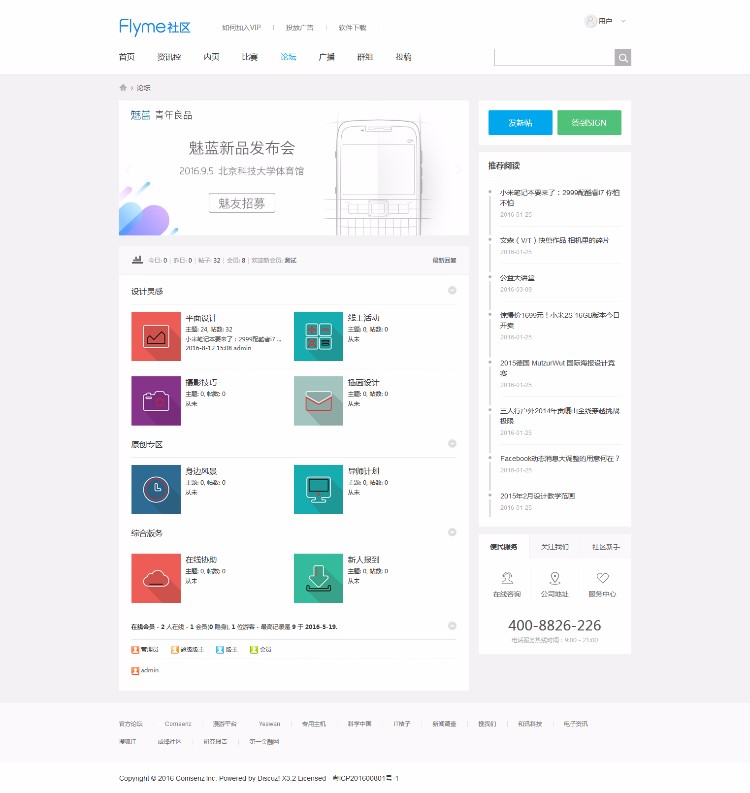The width and height of the screenshot is (750, 793).
Task: Click the Flyme社区 logo
Action: 155,27
